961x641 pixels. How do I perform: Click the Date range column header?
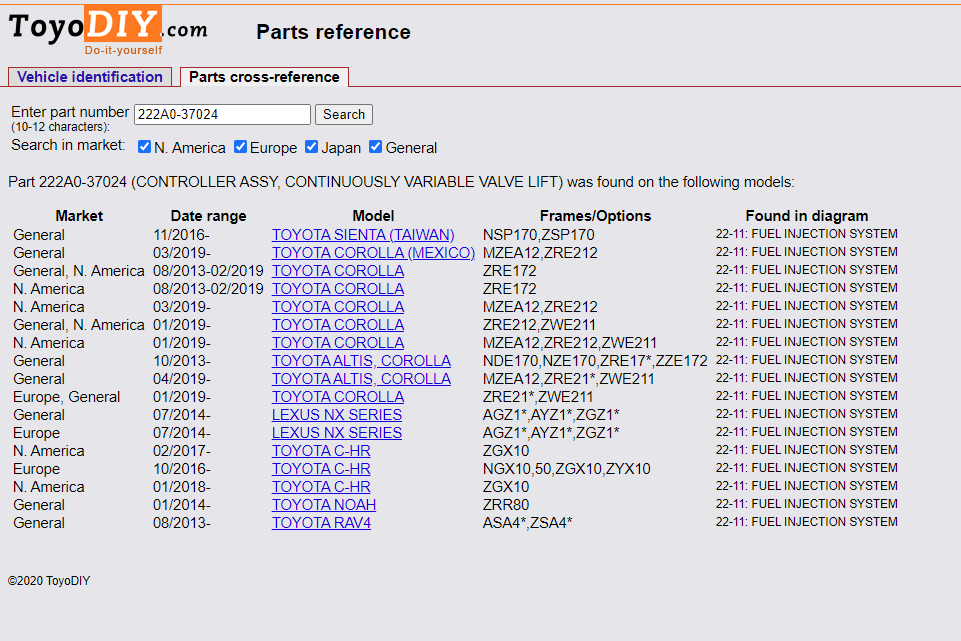pyautogui.click(x=208, y=216)
